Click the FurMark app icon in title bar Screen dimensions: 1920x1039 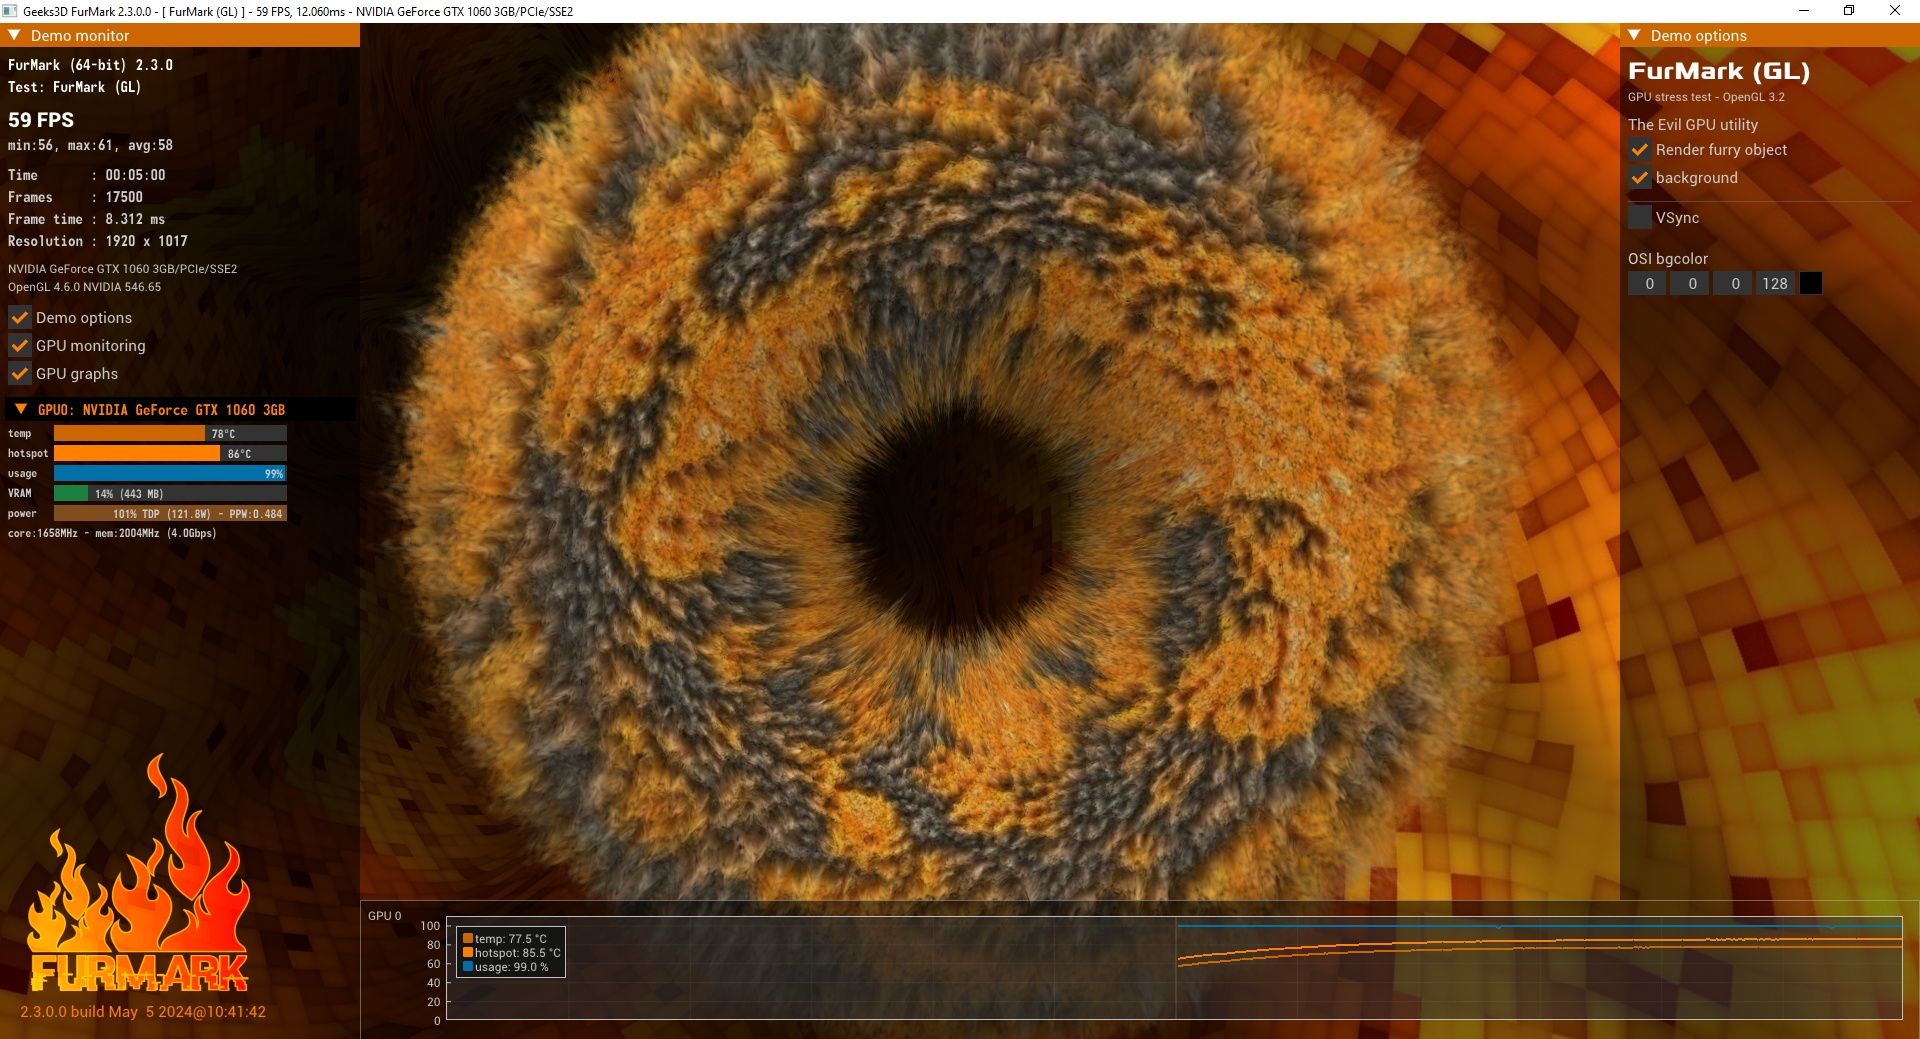pos(10,11)
